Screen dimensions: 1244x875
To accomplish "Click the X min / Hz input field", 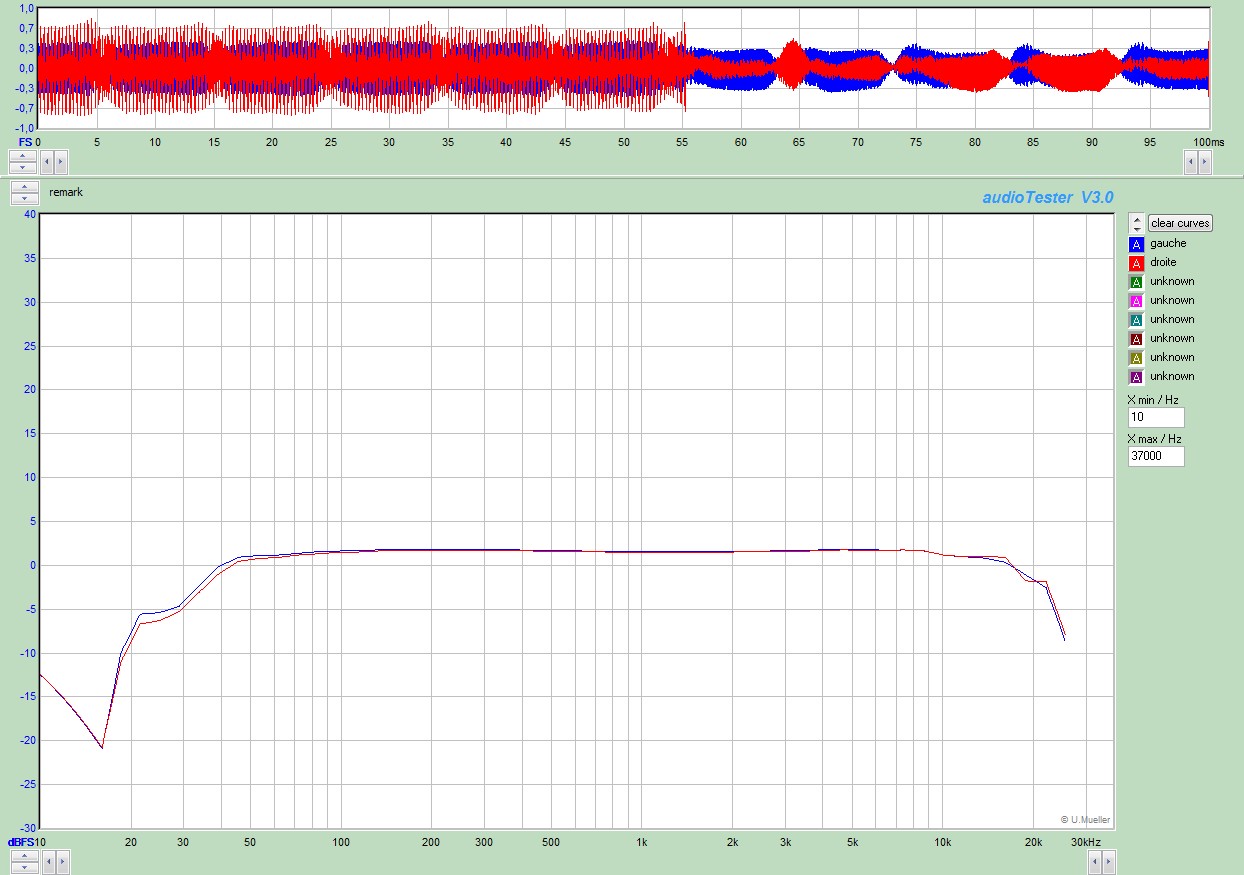I will [1155, 417].
